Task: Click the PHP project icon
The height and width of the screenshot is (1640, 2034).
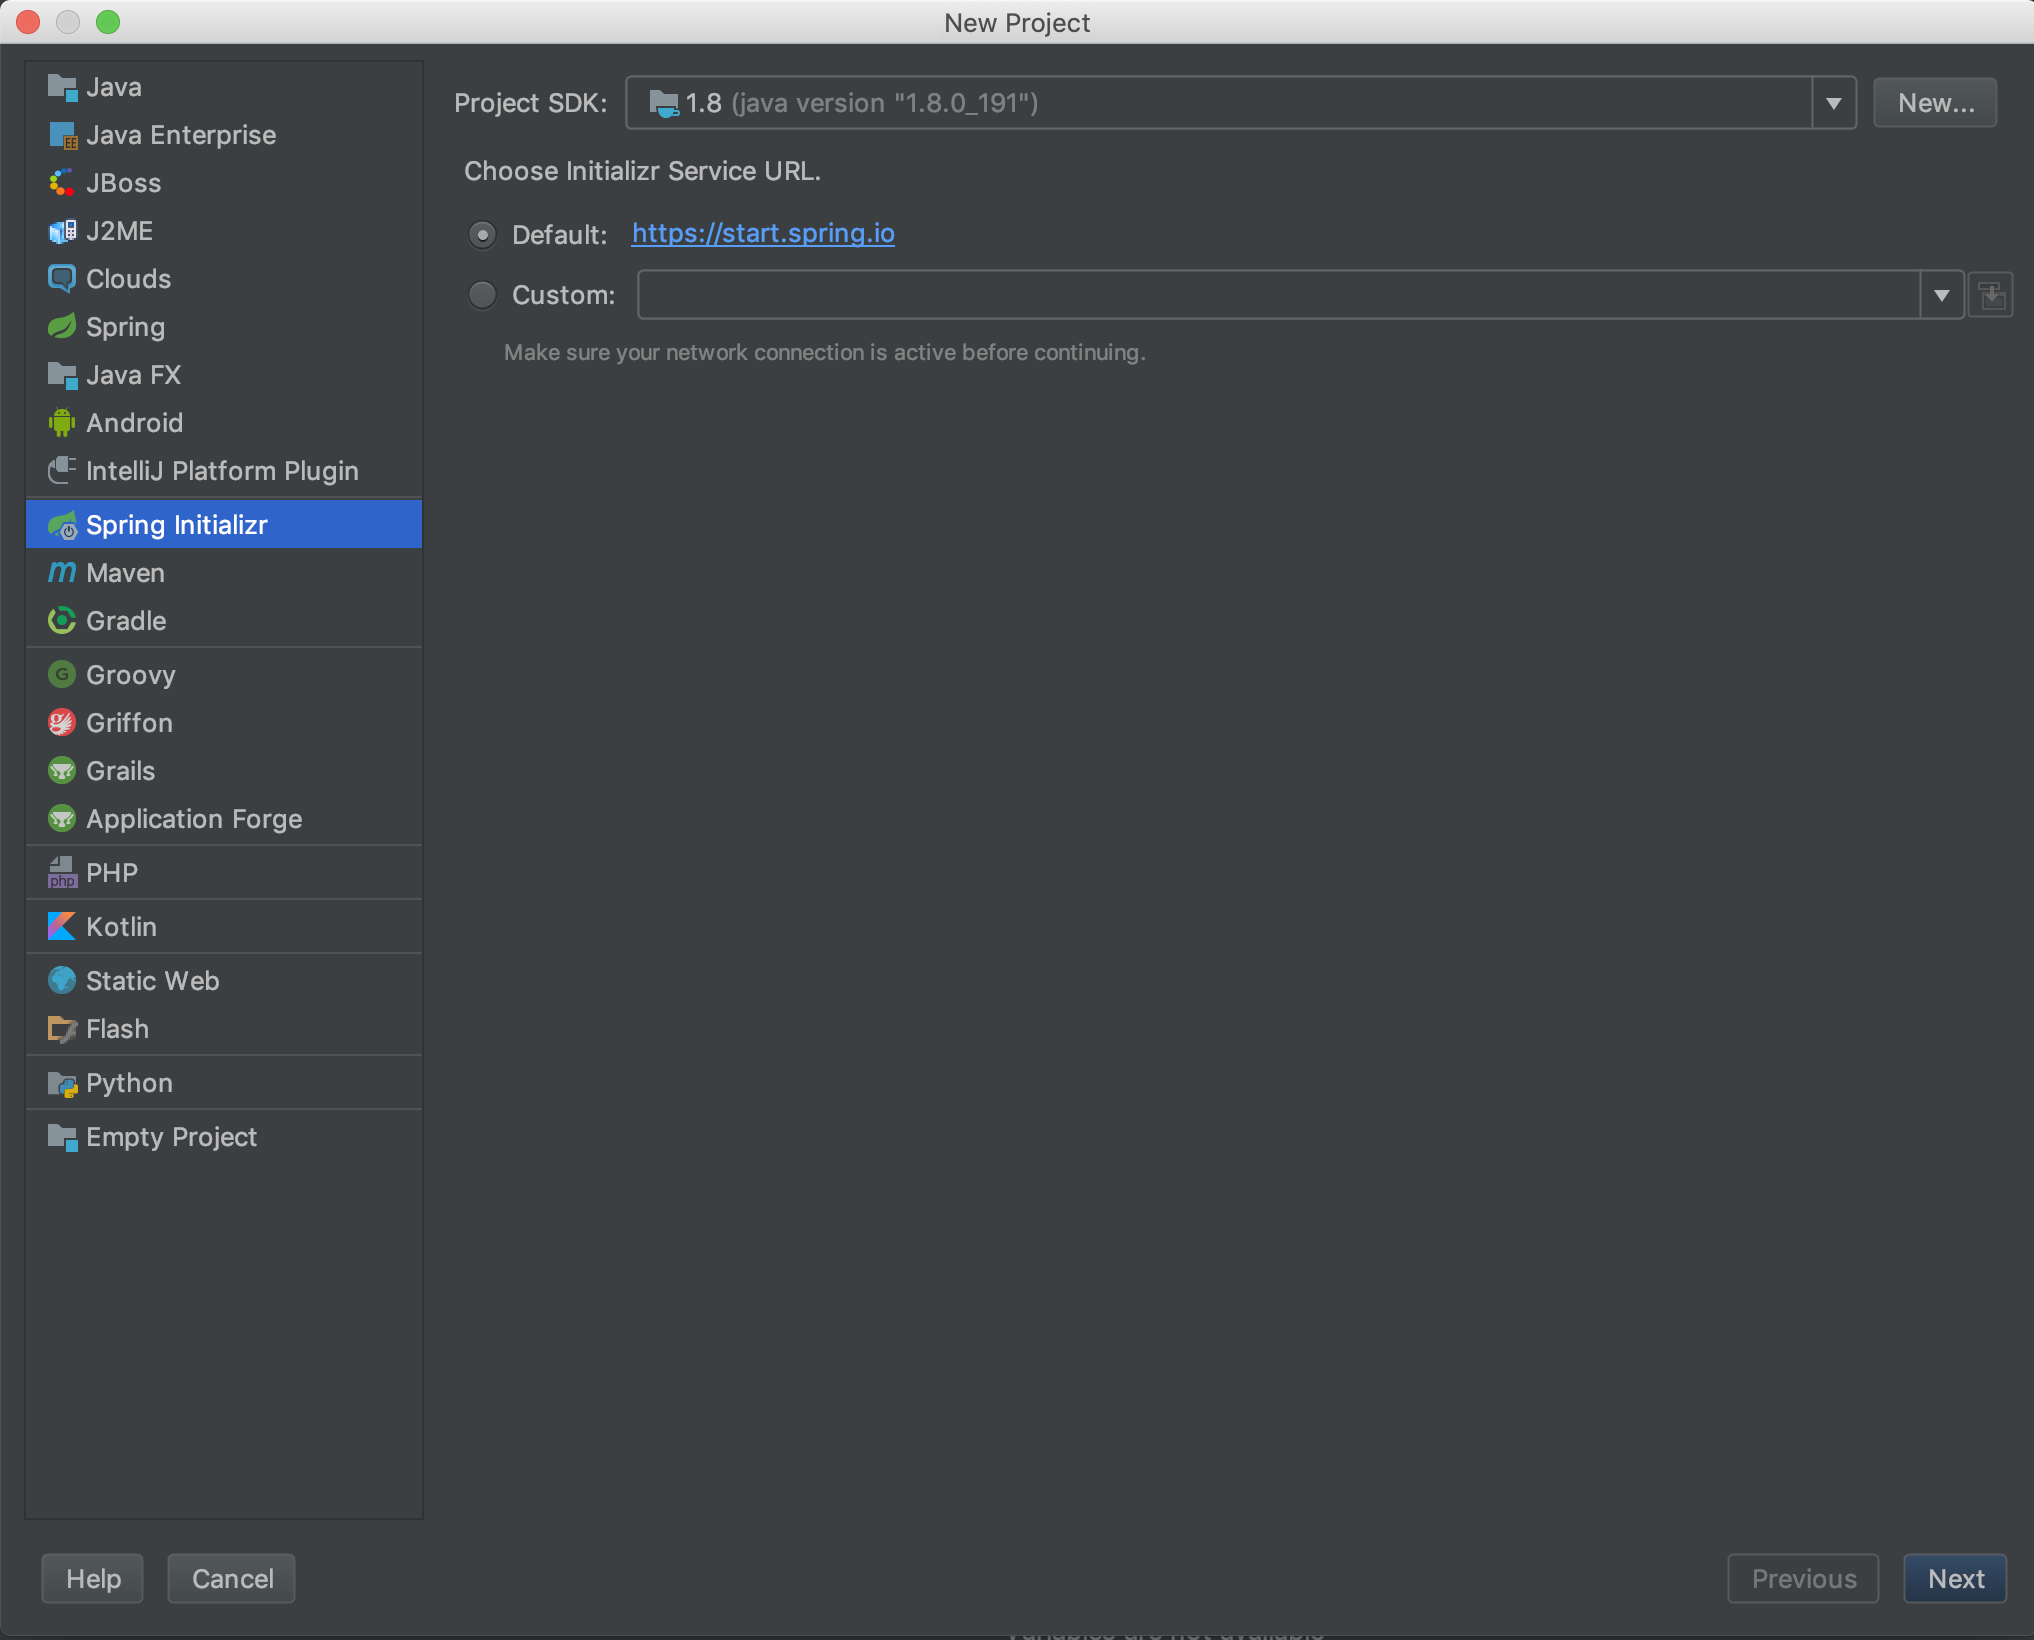Action: [62, 873]
